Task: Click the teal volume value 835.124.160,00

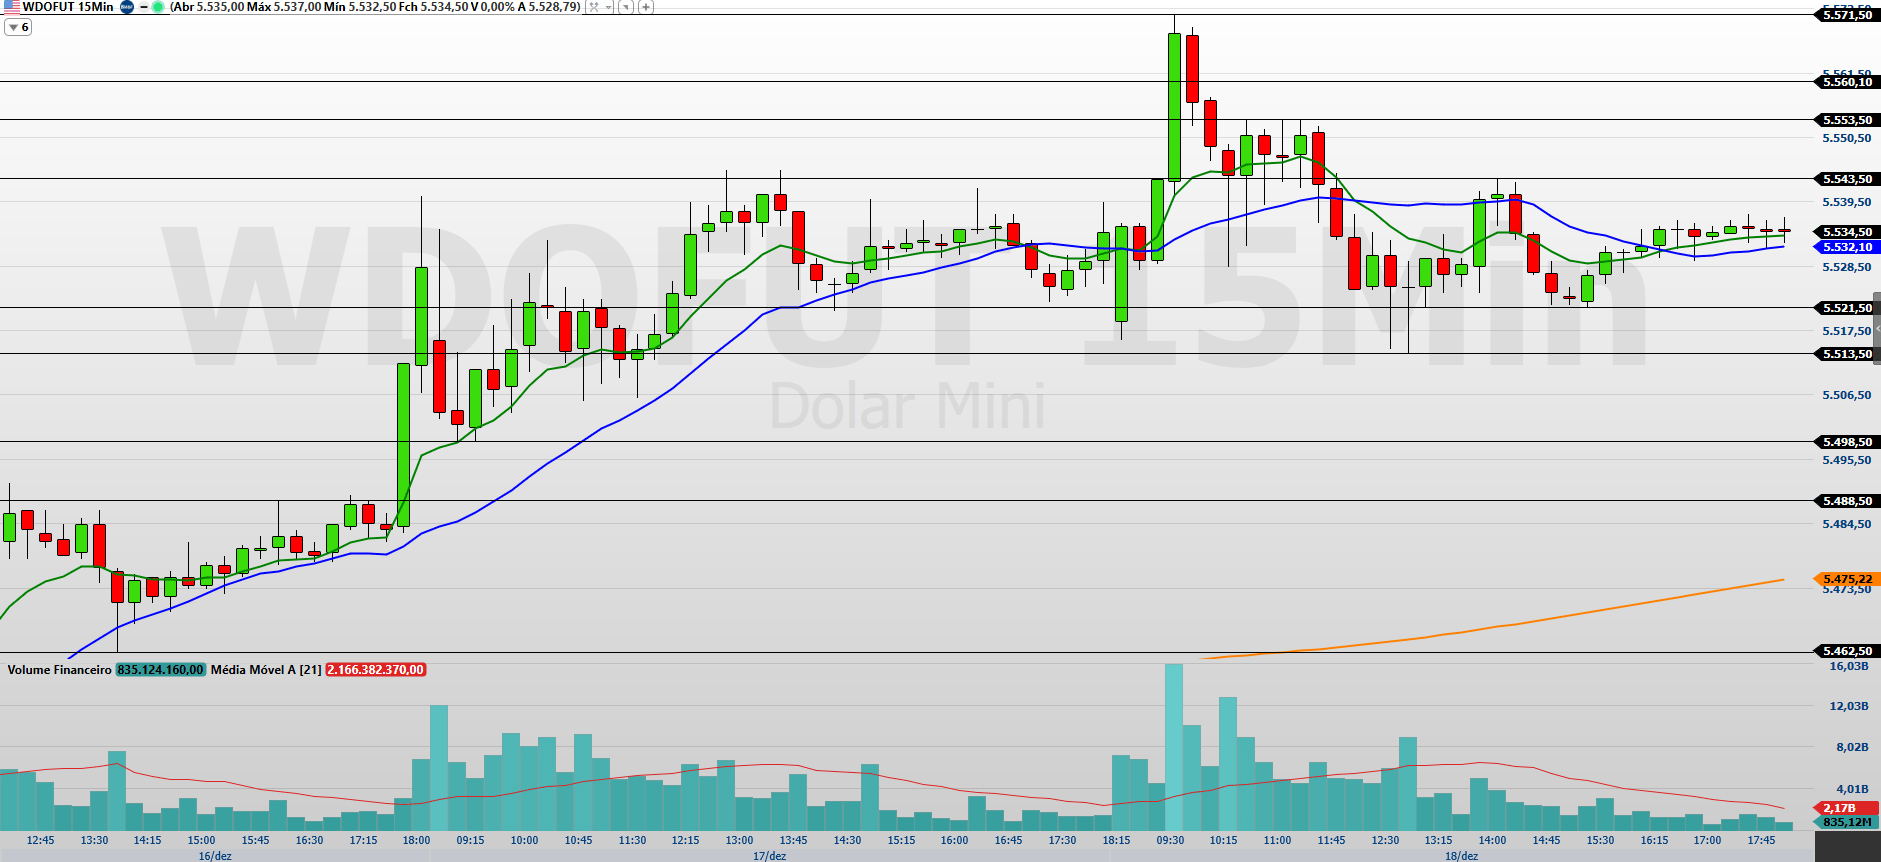Action: [160, 670]
